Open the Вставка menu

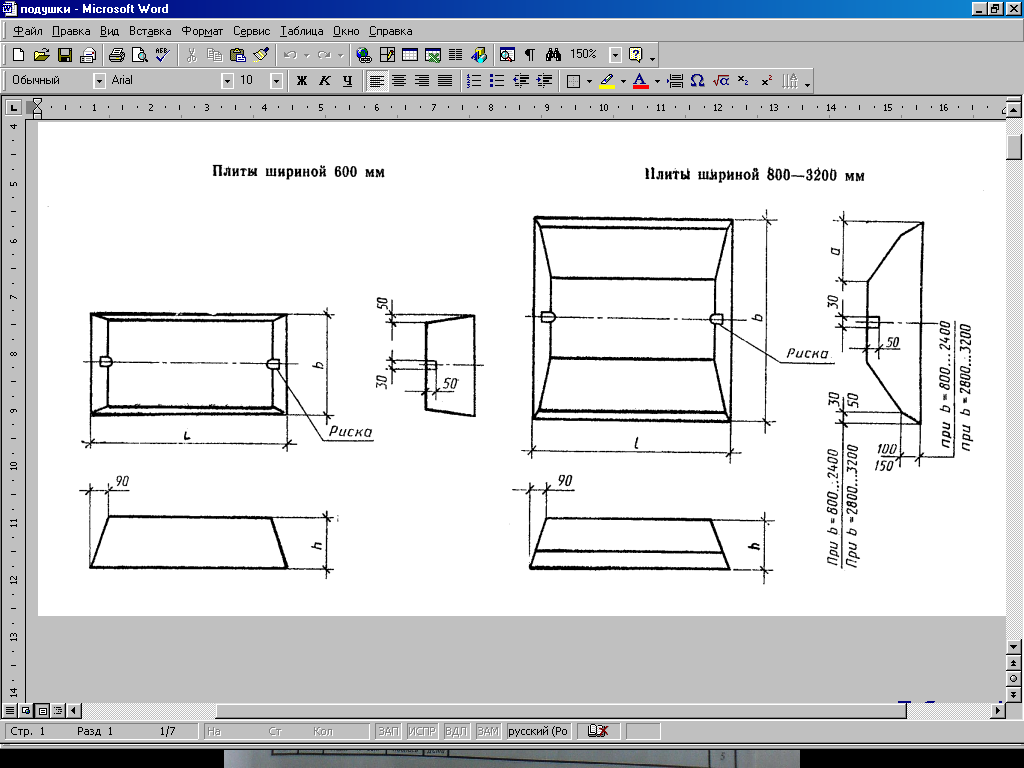(x=150, y=31)
